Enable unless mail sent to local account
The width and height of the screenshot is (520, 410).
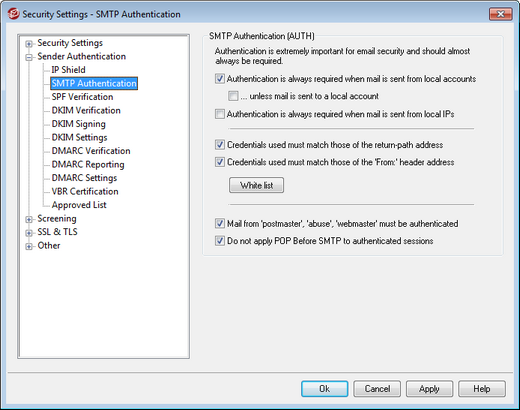coord(233,96)
